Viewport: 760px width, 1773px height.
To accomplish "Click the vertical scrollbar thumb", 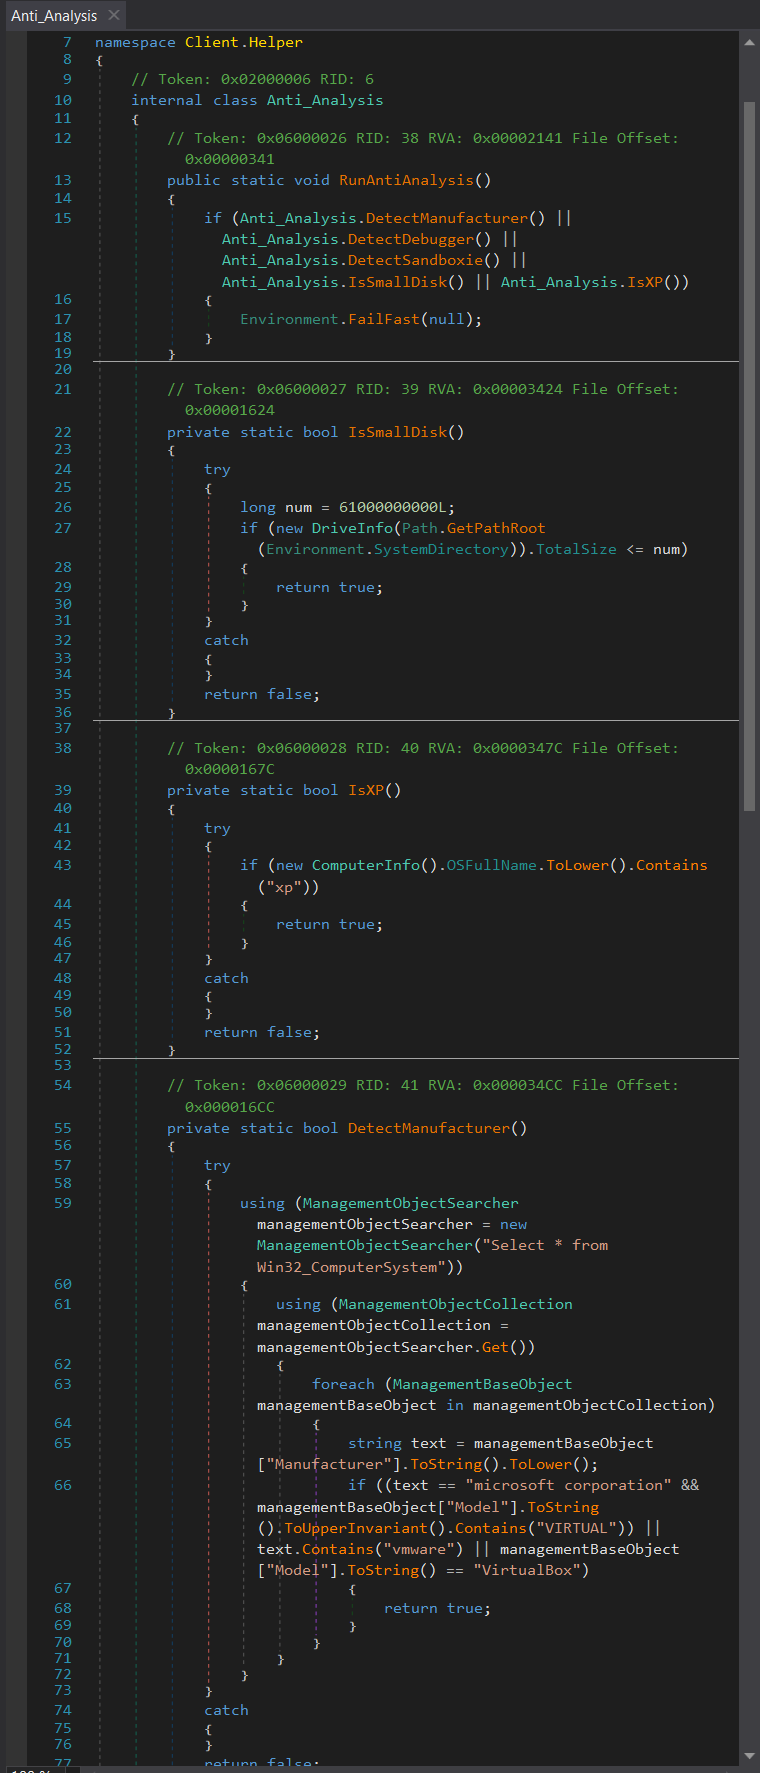I will pyautogui.click(x=749, y=450).
